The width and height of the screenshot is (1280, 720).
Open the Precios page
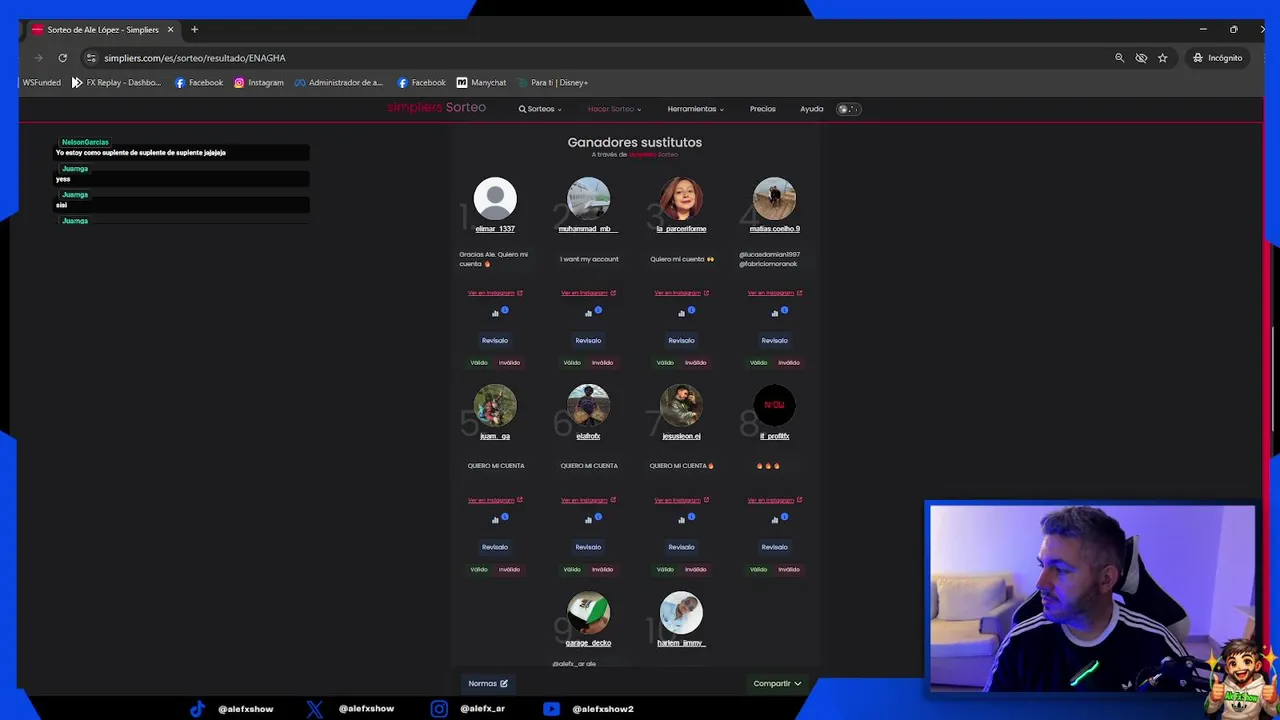coord(763,109)
